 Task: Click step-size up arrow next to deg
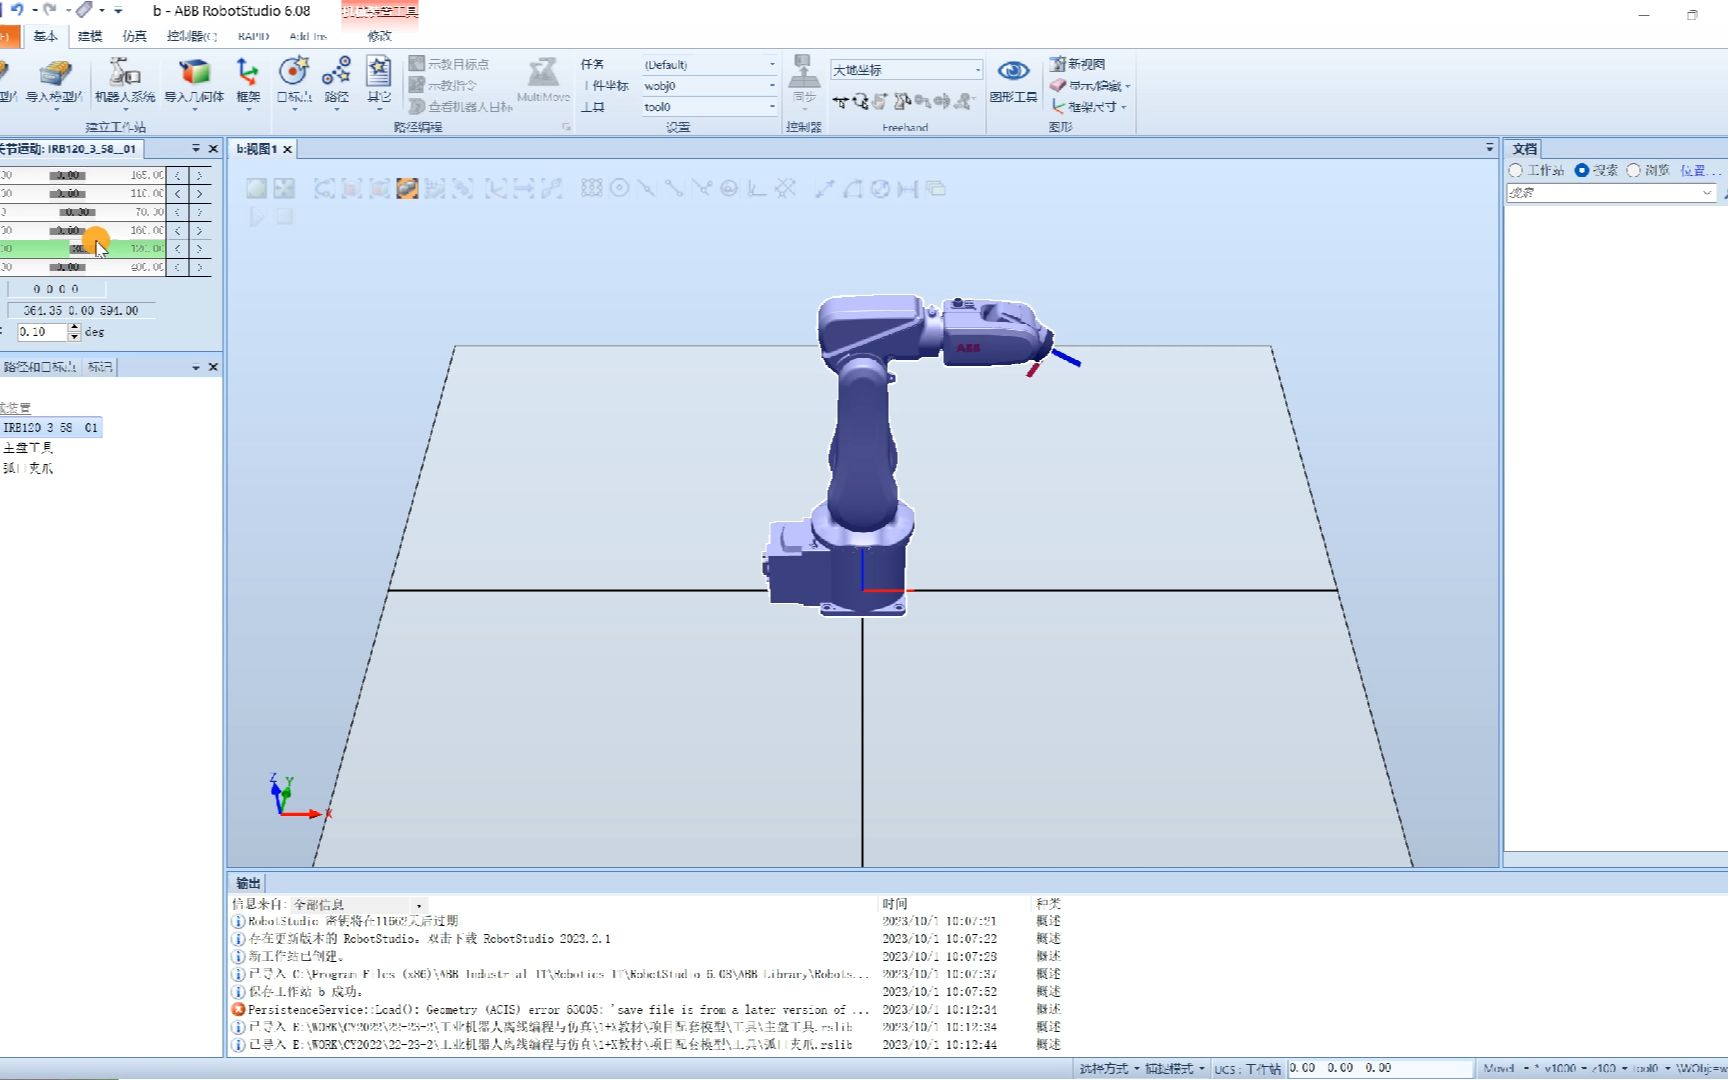[x=74, y=327]
